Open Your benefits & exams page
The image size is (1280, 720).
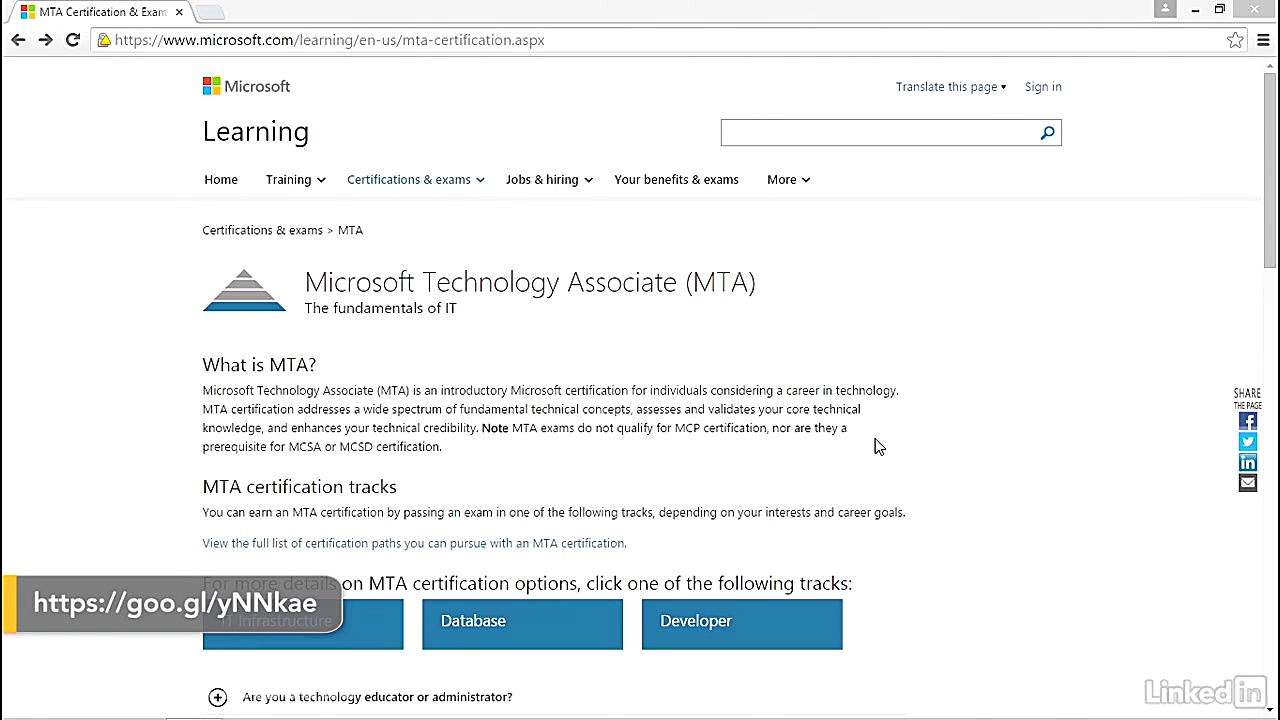[x=676, y=180]
